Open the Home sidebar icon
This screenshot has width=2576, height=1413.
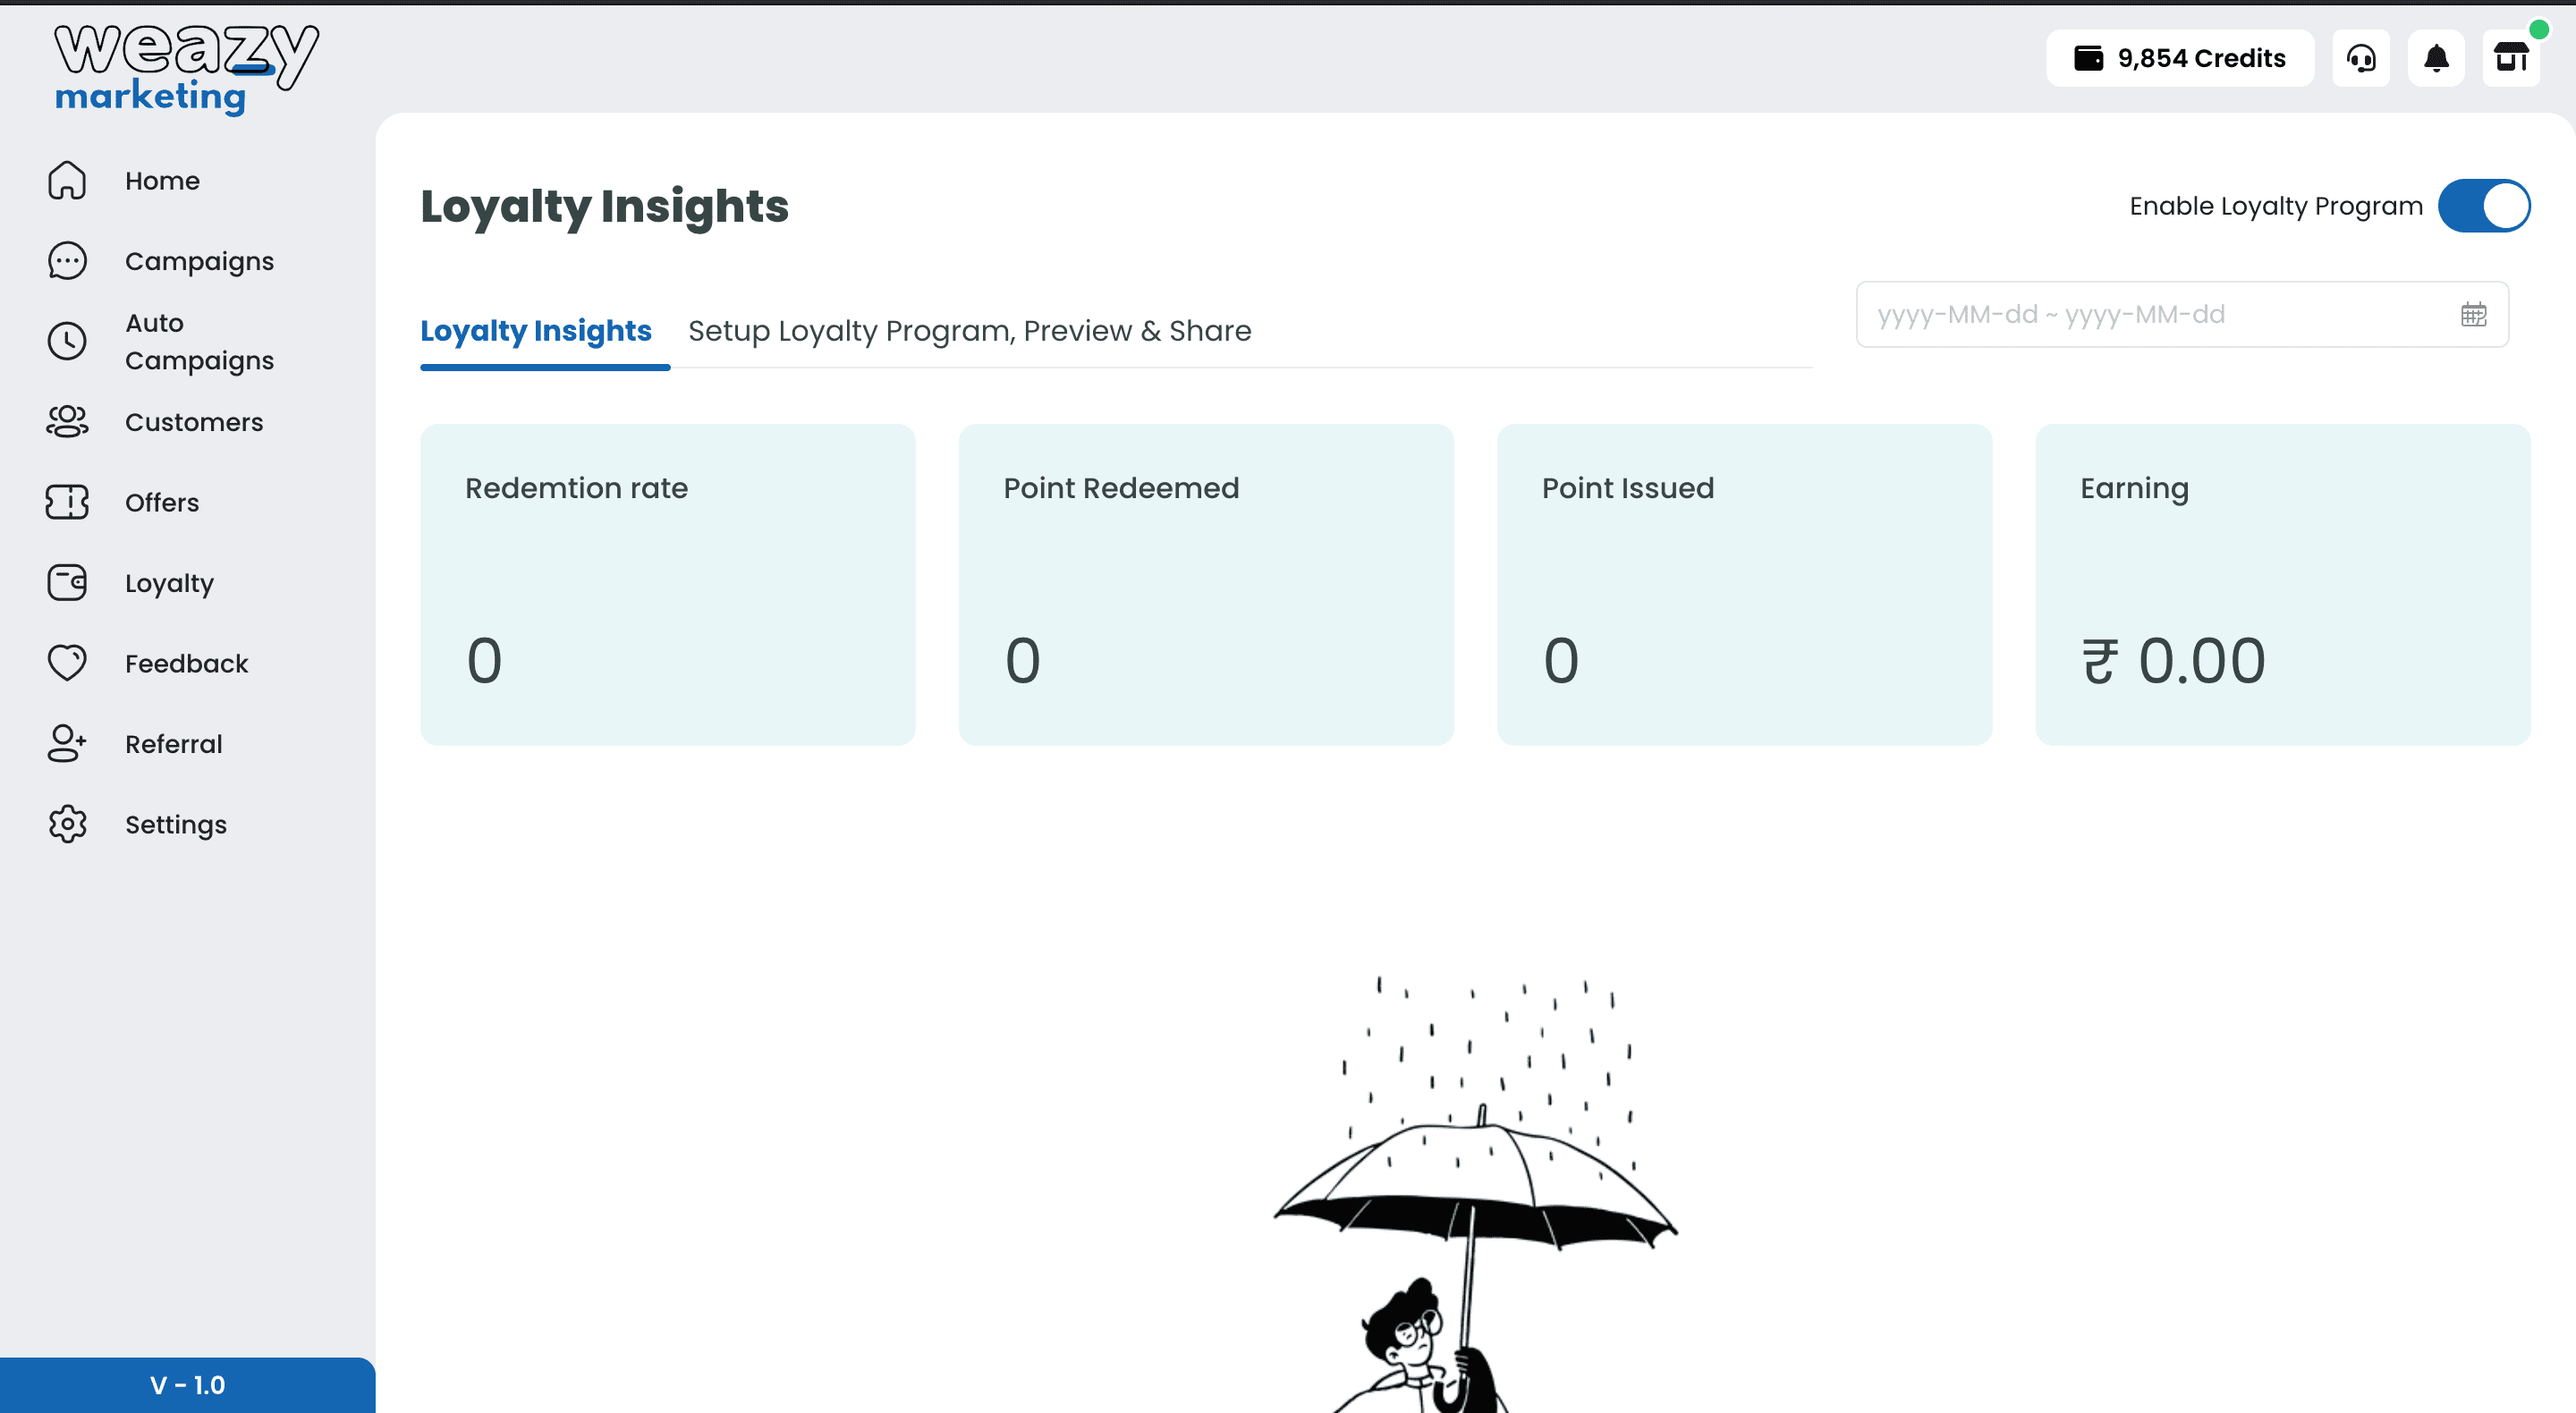coord(67,180)
